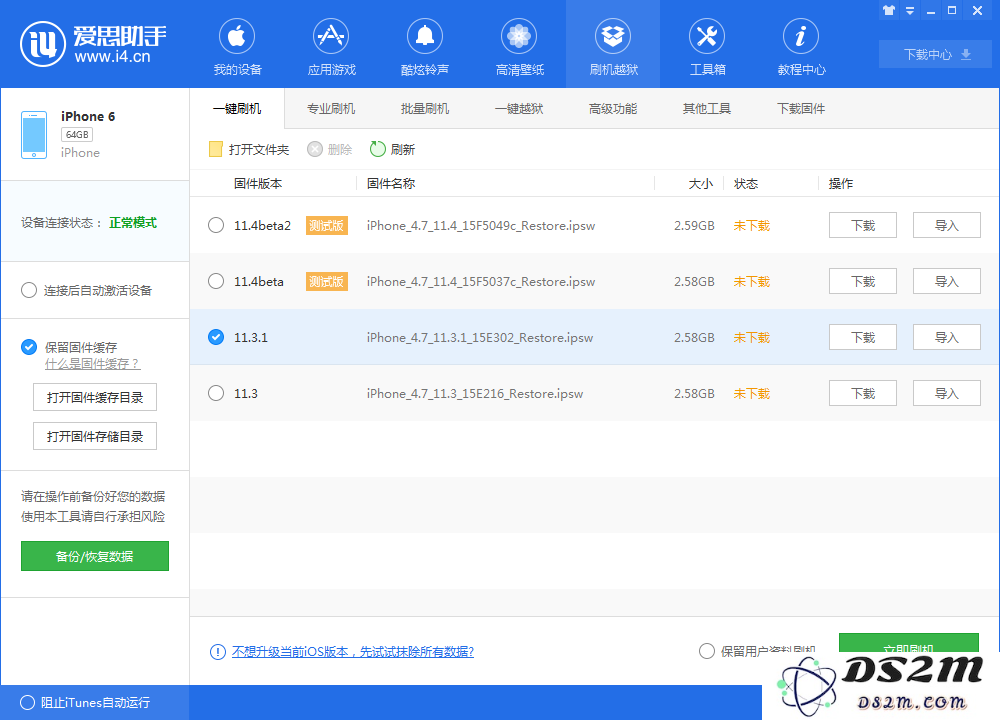Click the 测试版 badge on 11.4beta2
The image size is (1000, 720).
pos(327,225)
